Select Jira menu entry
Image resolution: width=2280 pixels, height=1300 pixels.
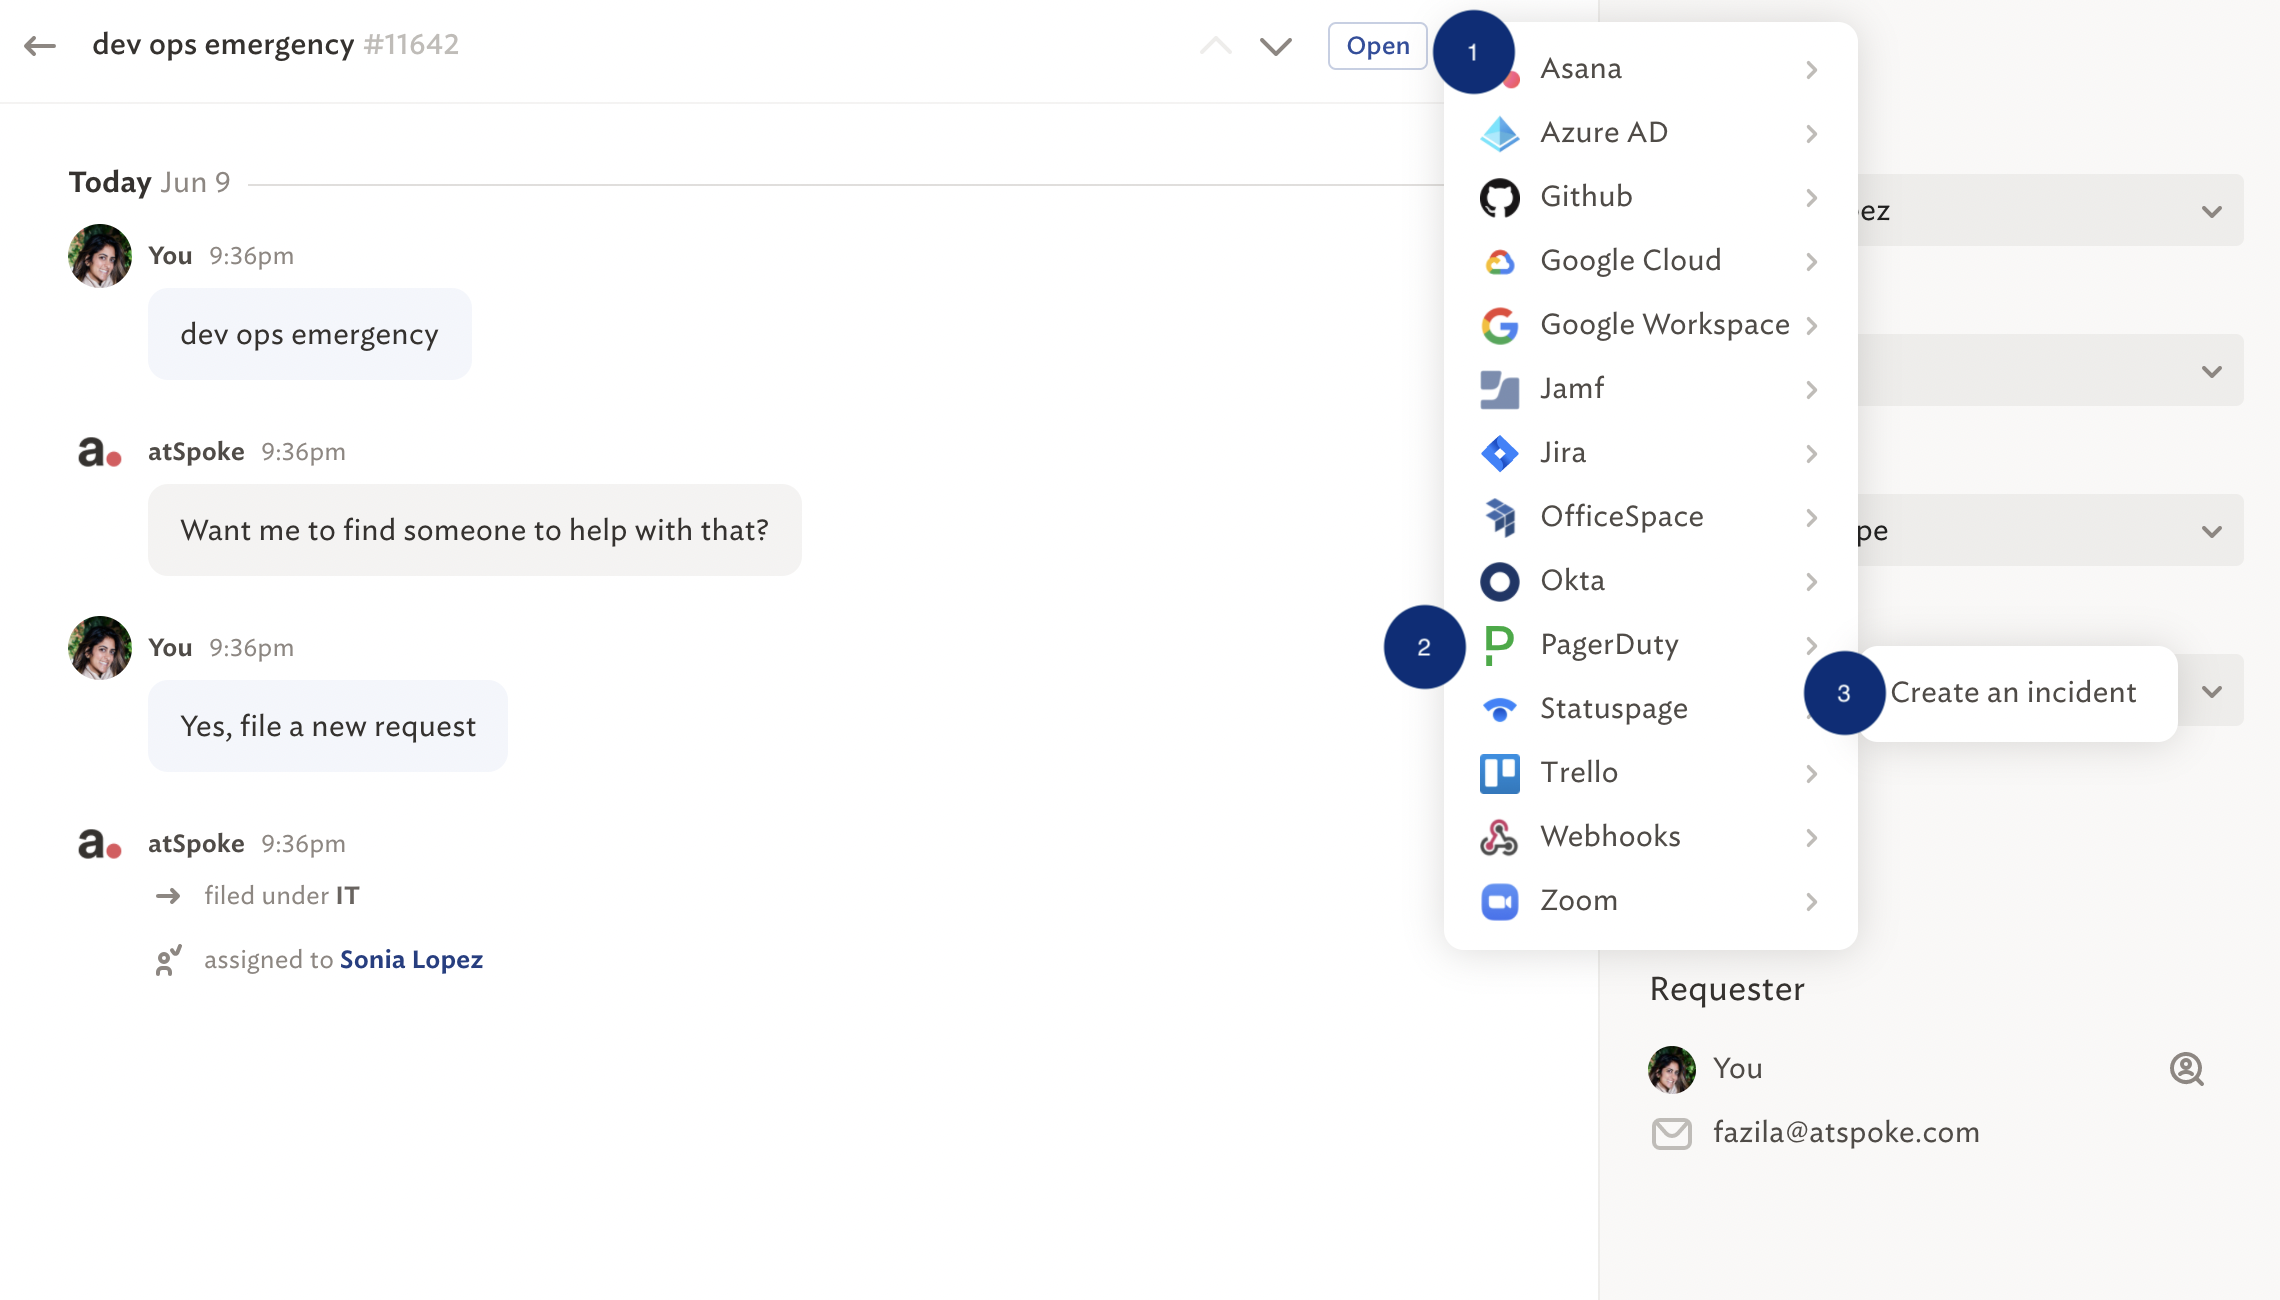[1650, 453]
